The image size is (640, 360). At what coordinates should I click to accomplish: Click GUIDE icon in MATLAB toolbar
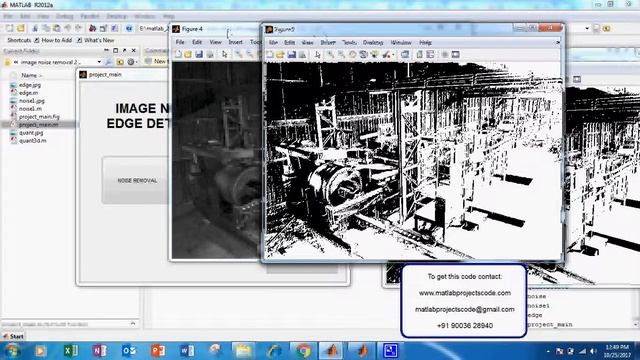pyautogui.click(x=103, y=28)
